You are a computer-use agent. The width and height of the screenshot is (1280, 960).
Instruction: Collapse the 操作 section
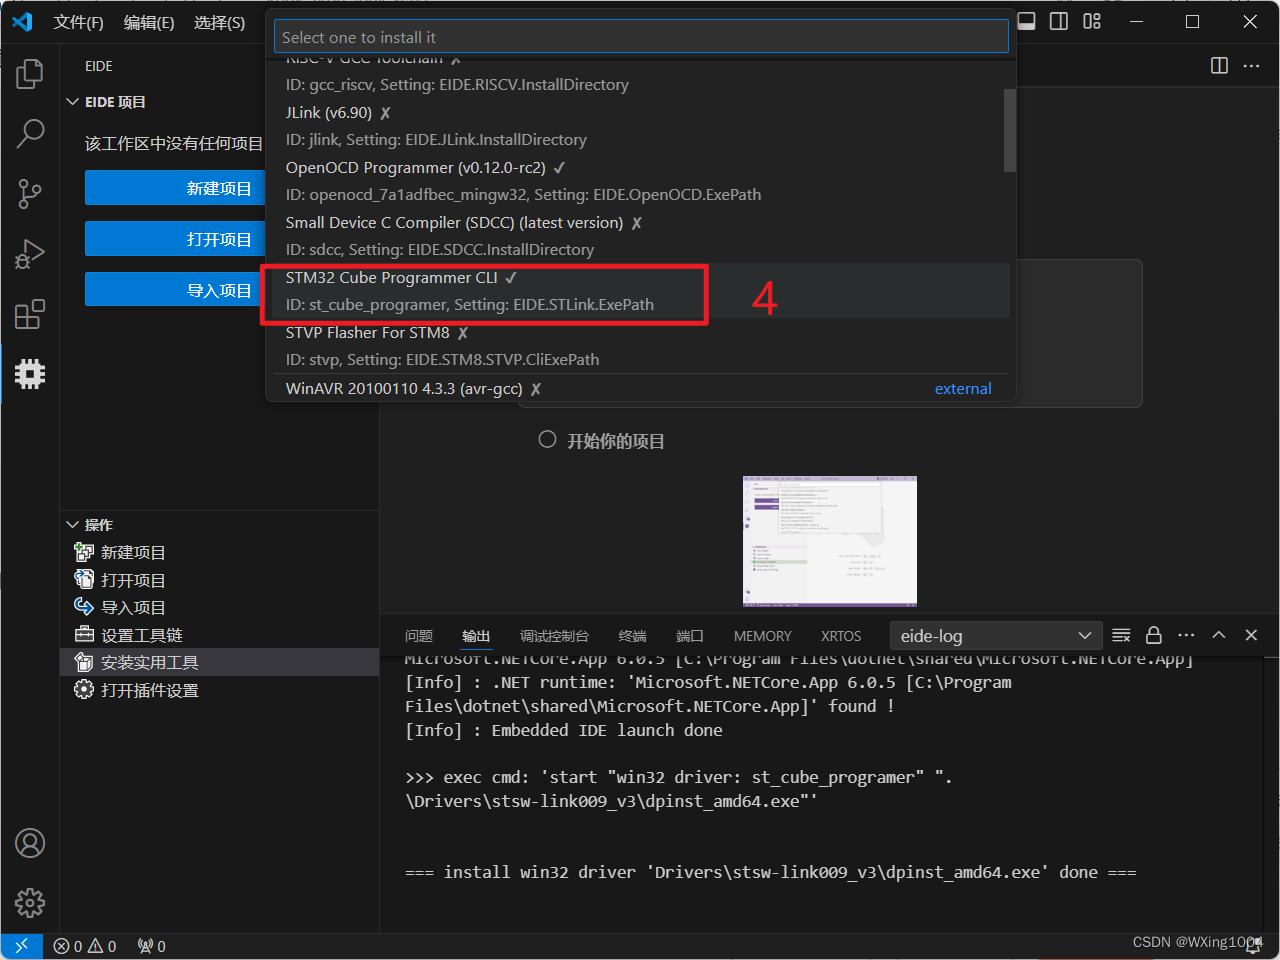72,524
